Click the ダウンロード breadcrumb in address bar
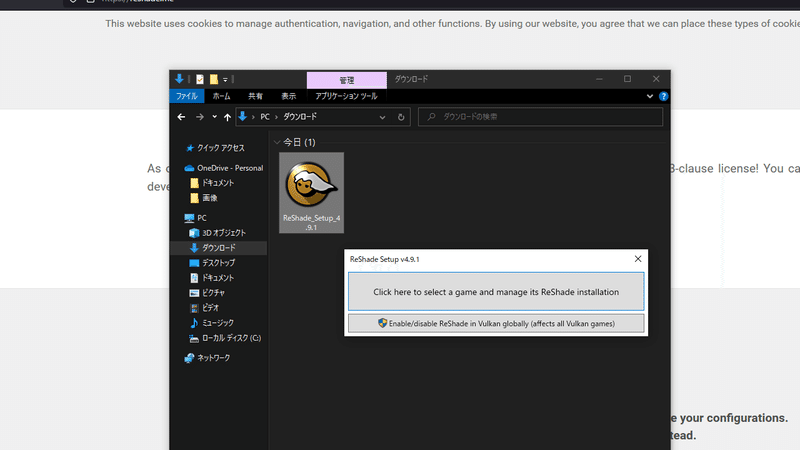The width and height of the screenshot is (800, 450). point(300,117)
